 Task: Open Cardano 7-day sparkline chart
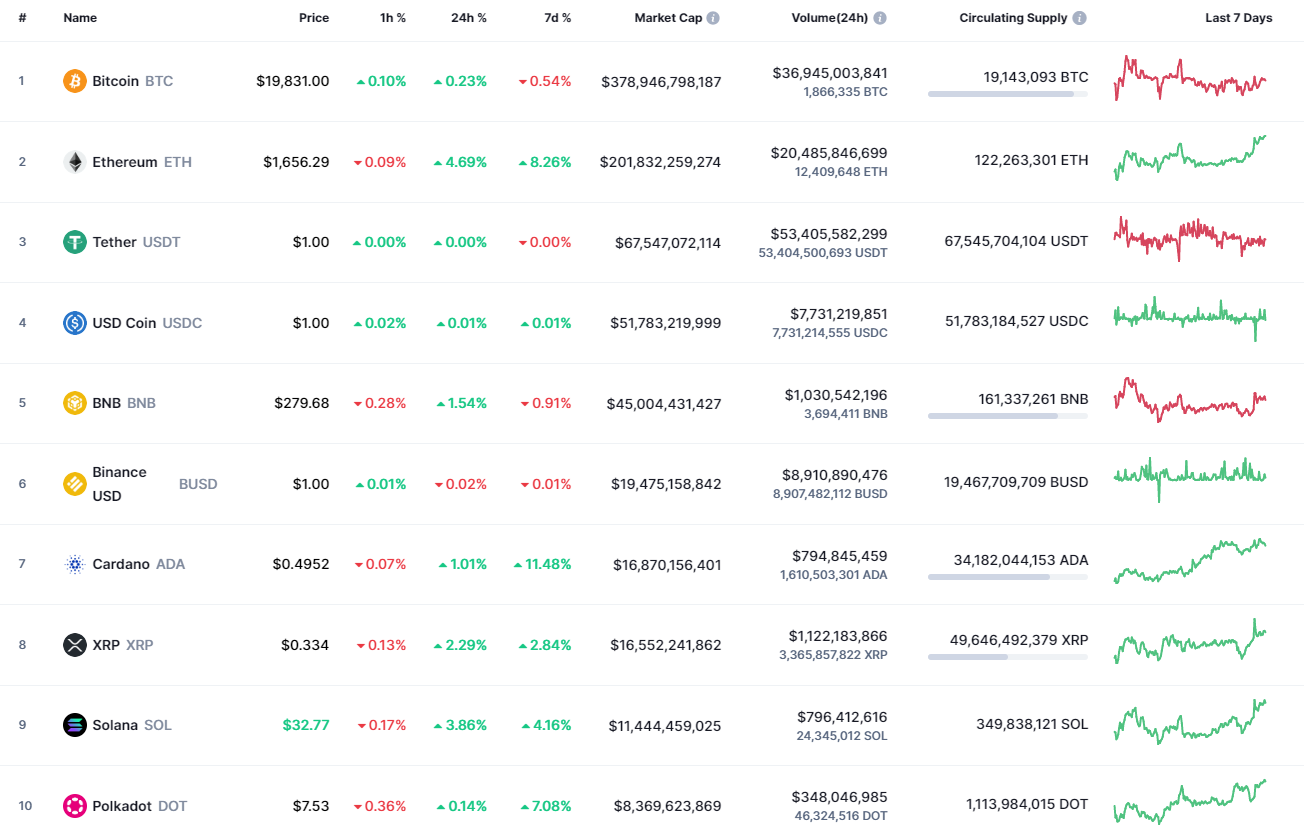(x=1190, y=561)
